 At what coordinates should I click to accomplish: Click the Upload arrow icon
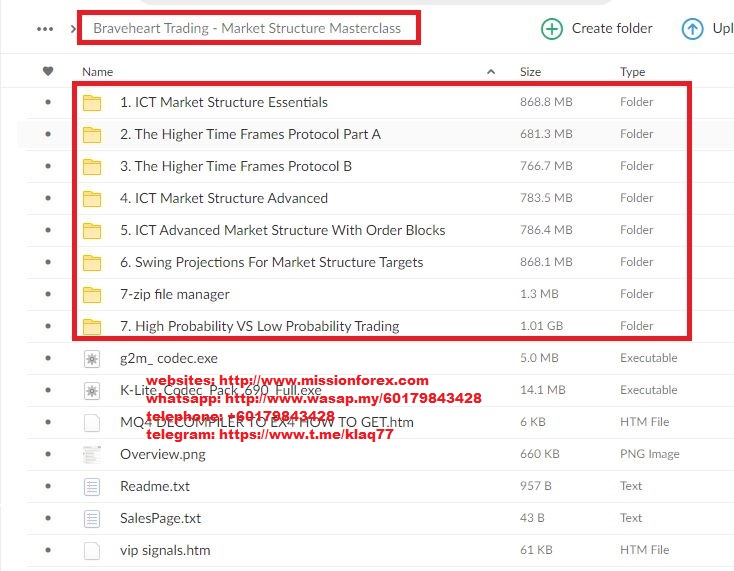[x=692, y=29]
